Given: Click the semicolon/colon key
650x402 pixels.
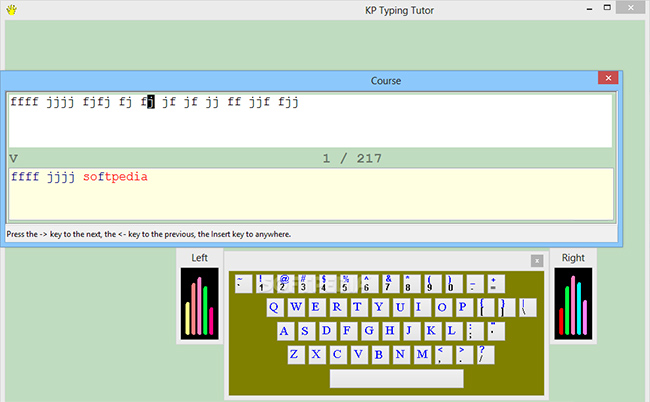Looking at the screenshot, I should click(x=474, y=331).
